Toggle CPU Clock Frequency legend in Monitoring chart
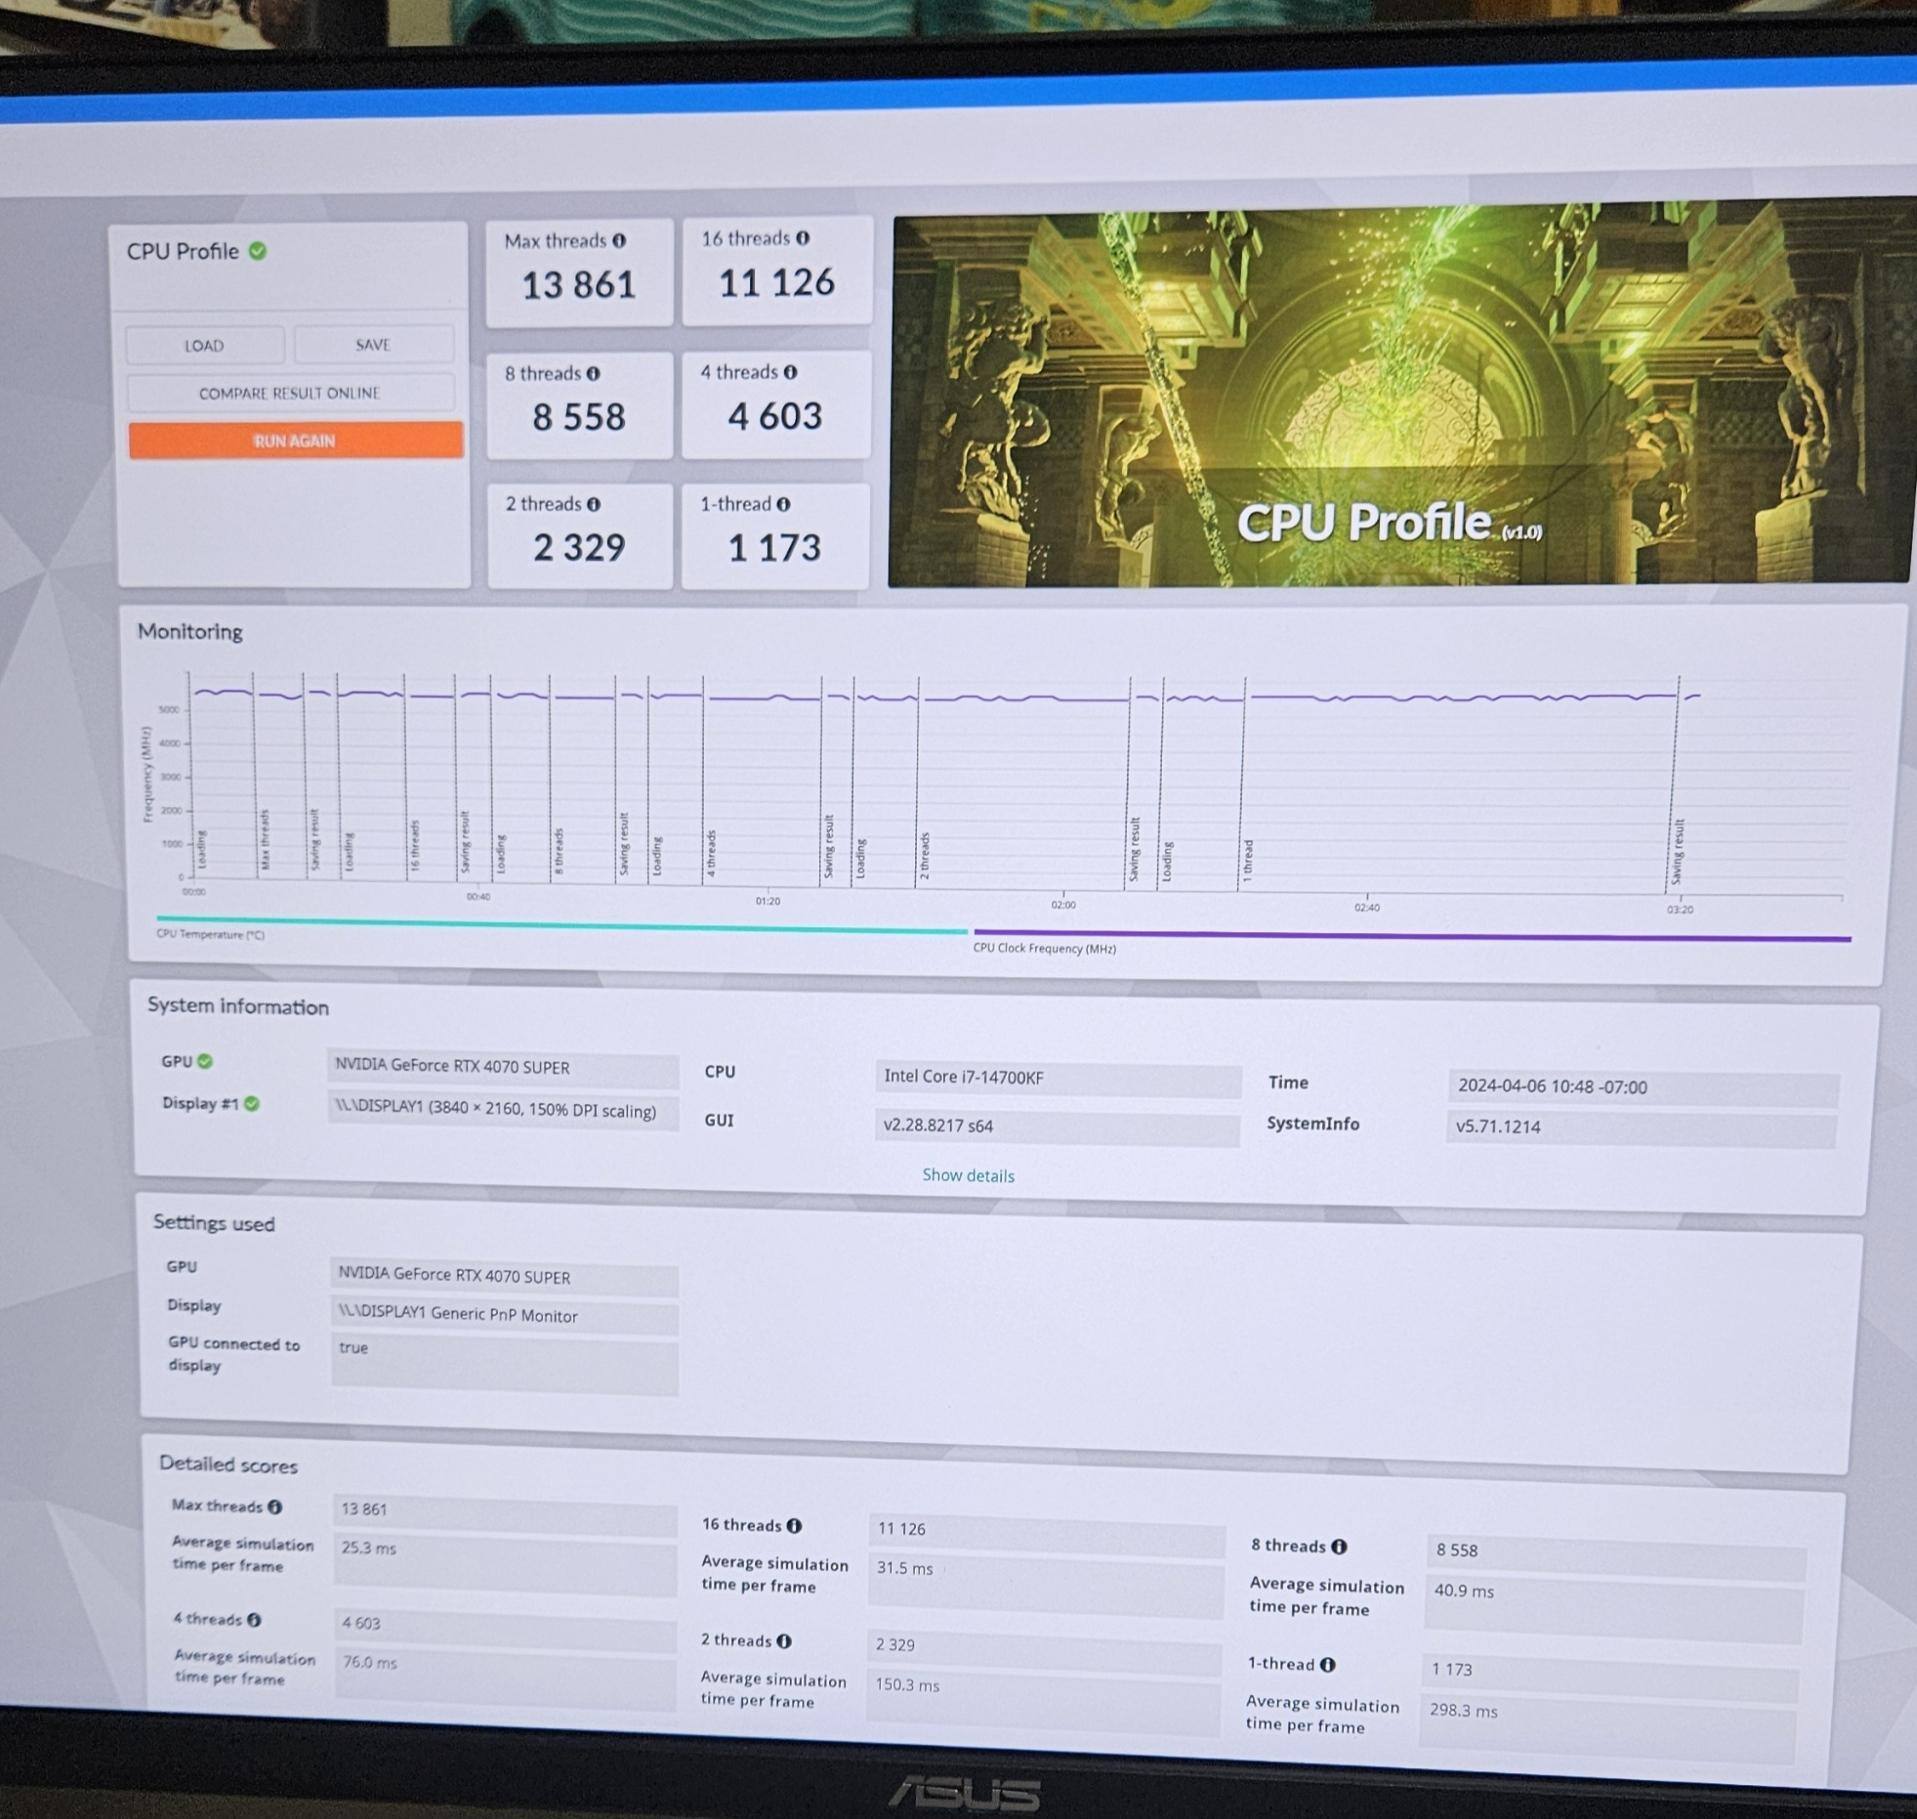This screenshot has width=1917, height=1819. 1044,948
